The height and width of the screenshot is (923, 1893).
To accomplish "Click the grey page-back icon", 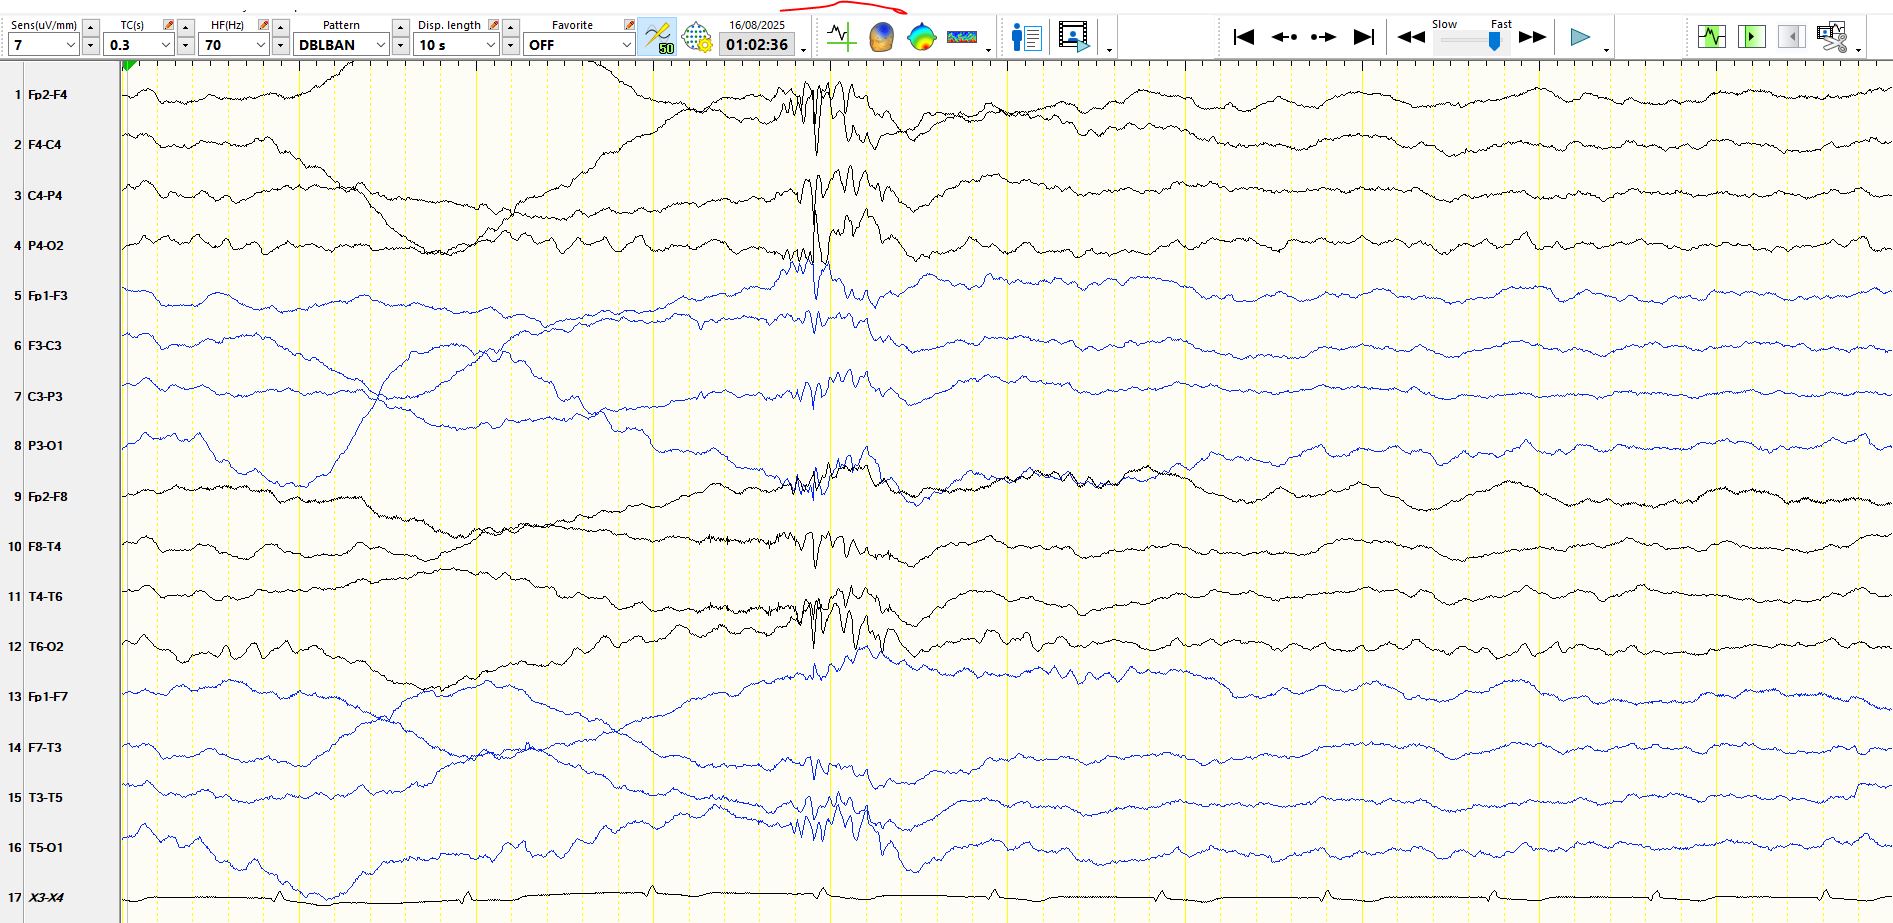I will click(x=1791, y=37).
